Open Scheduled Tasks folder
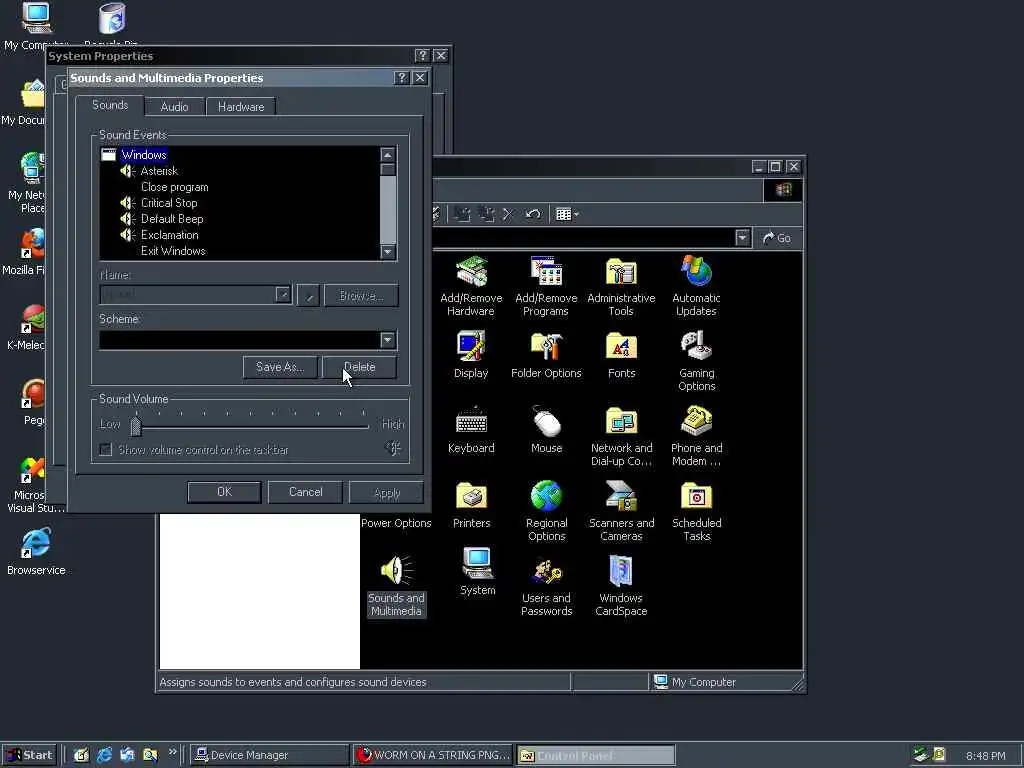1024x768 pixels. 696,511
